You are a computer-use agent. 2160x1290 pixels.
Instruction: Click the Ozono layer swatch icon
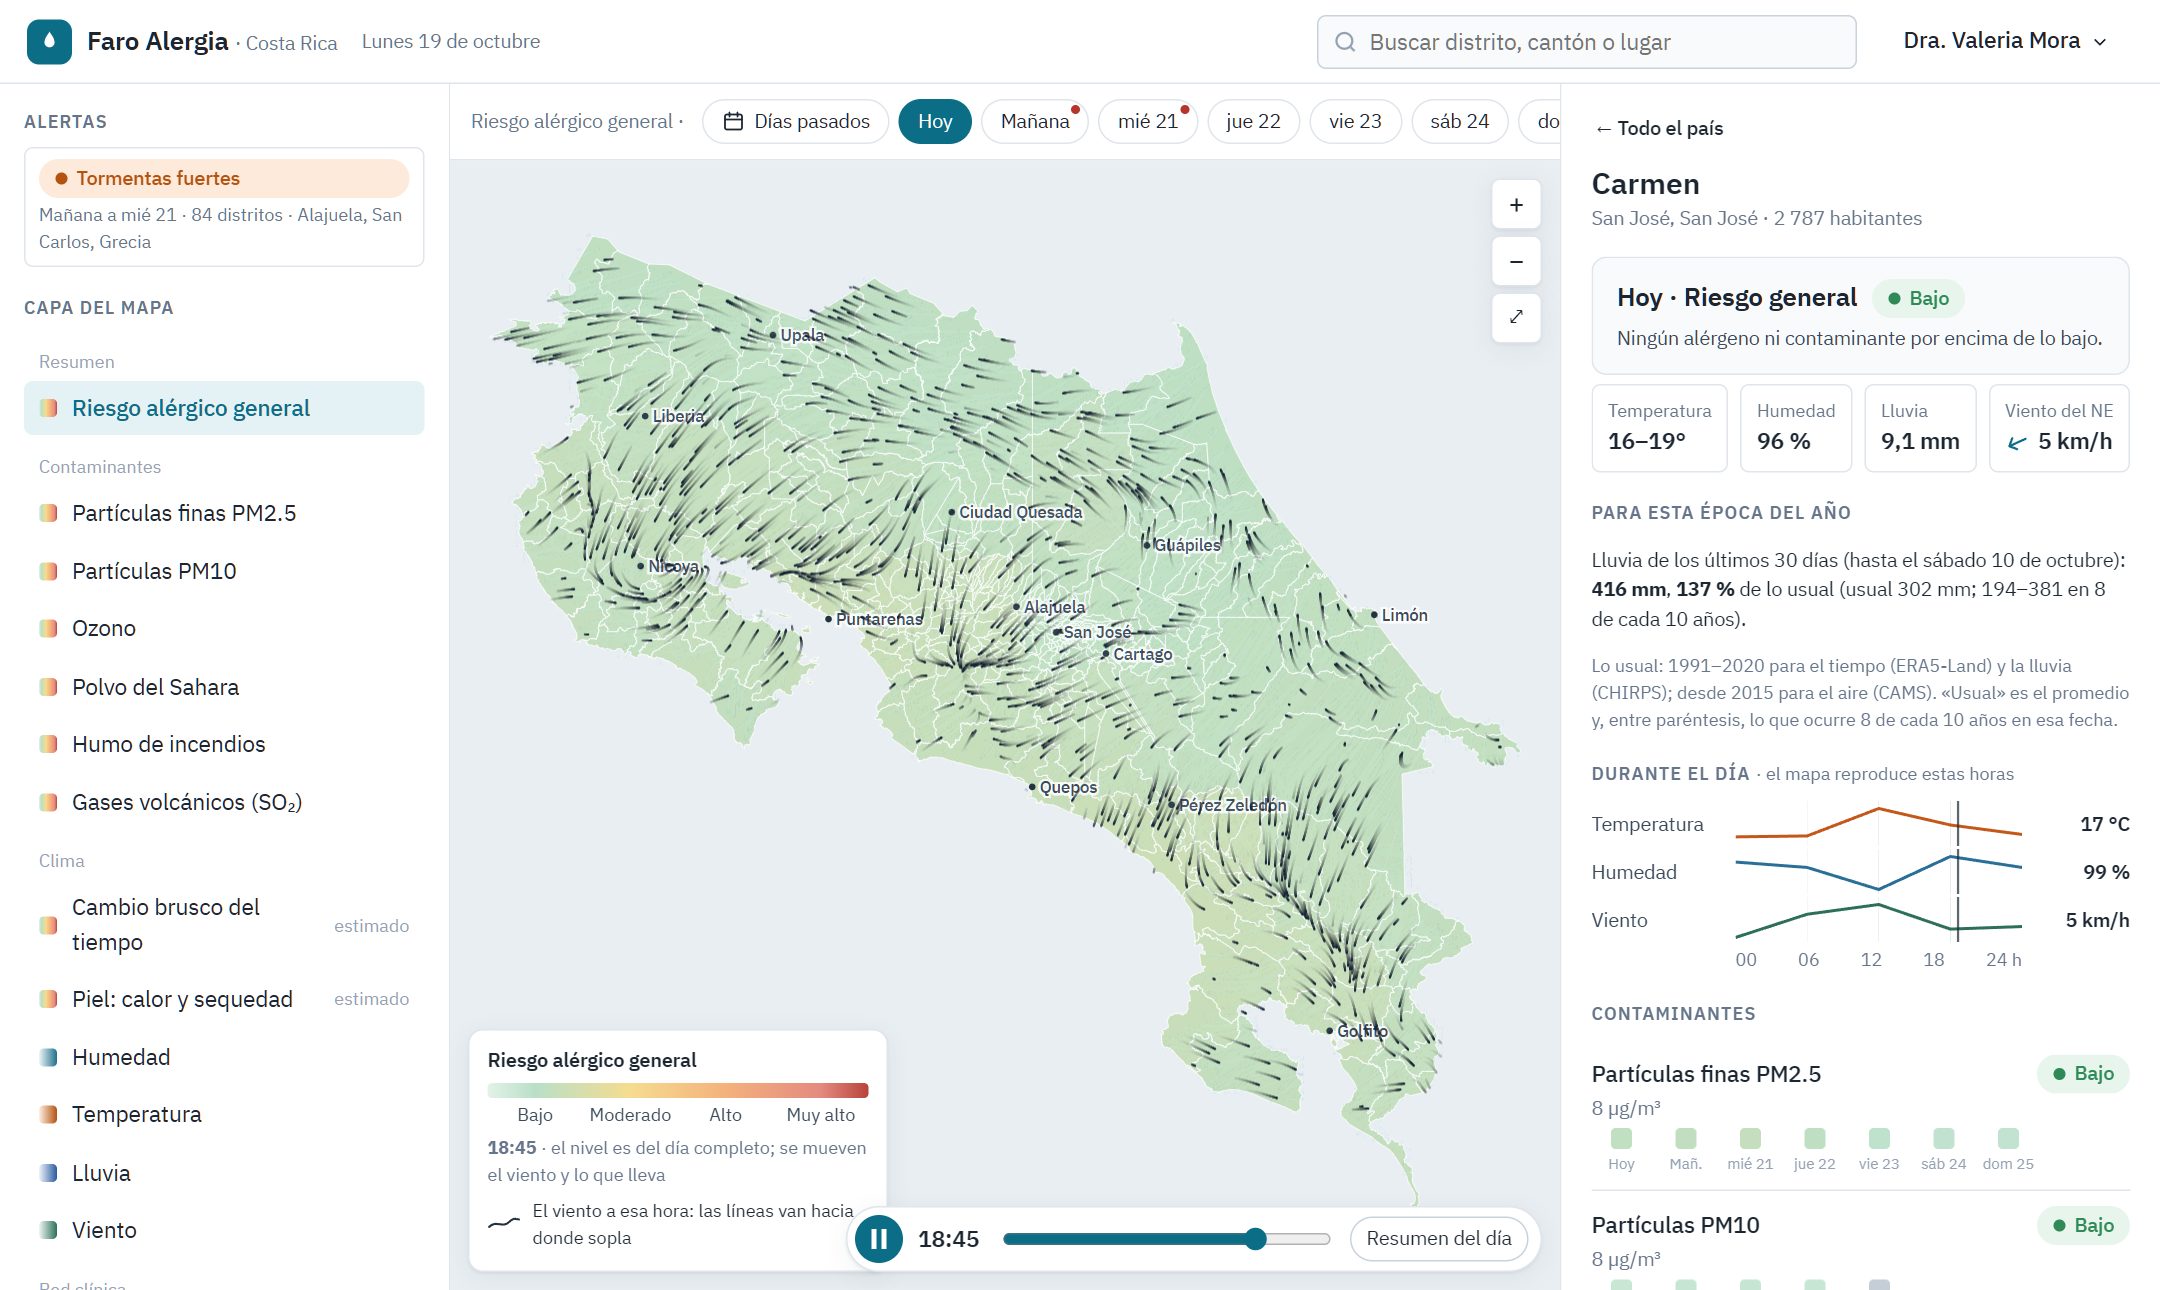pos(48,628)
